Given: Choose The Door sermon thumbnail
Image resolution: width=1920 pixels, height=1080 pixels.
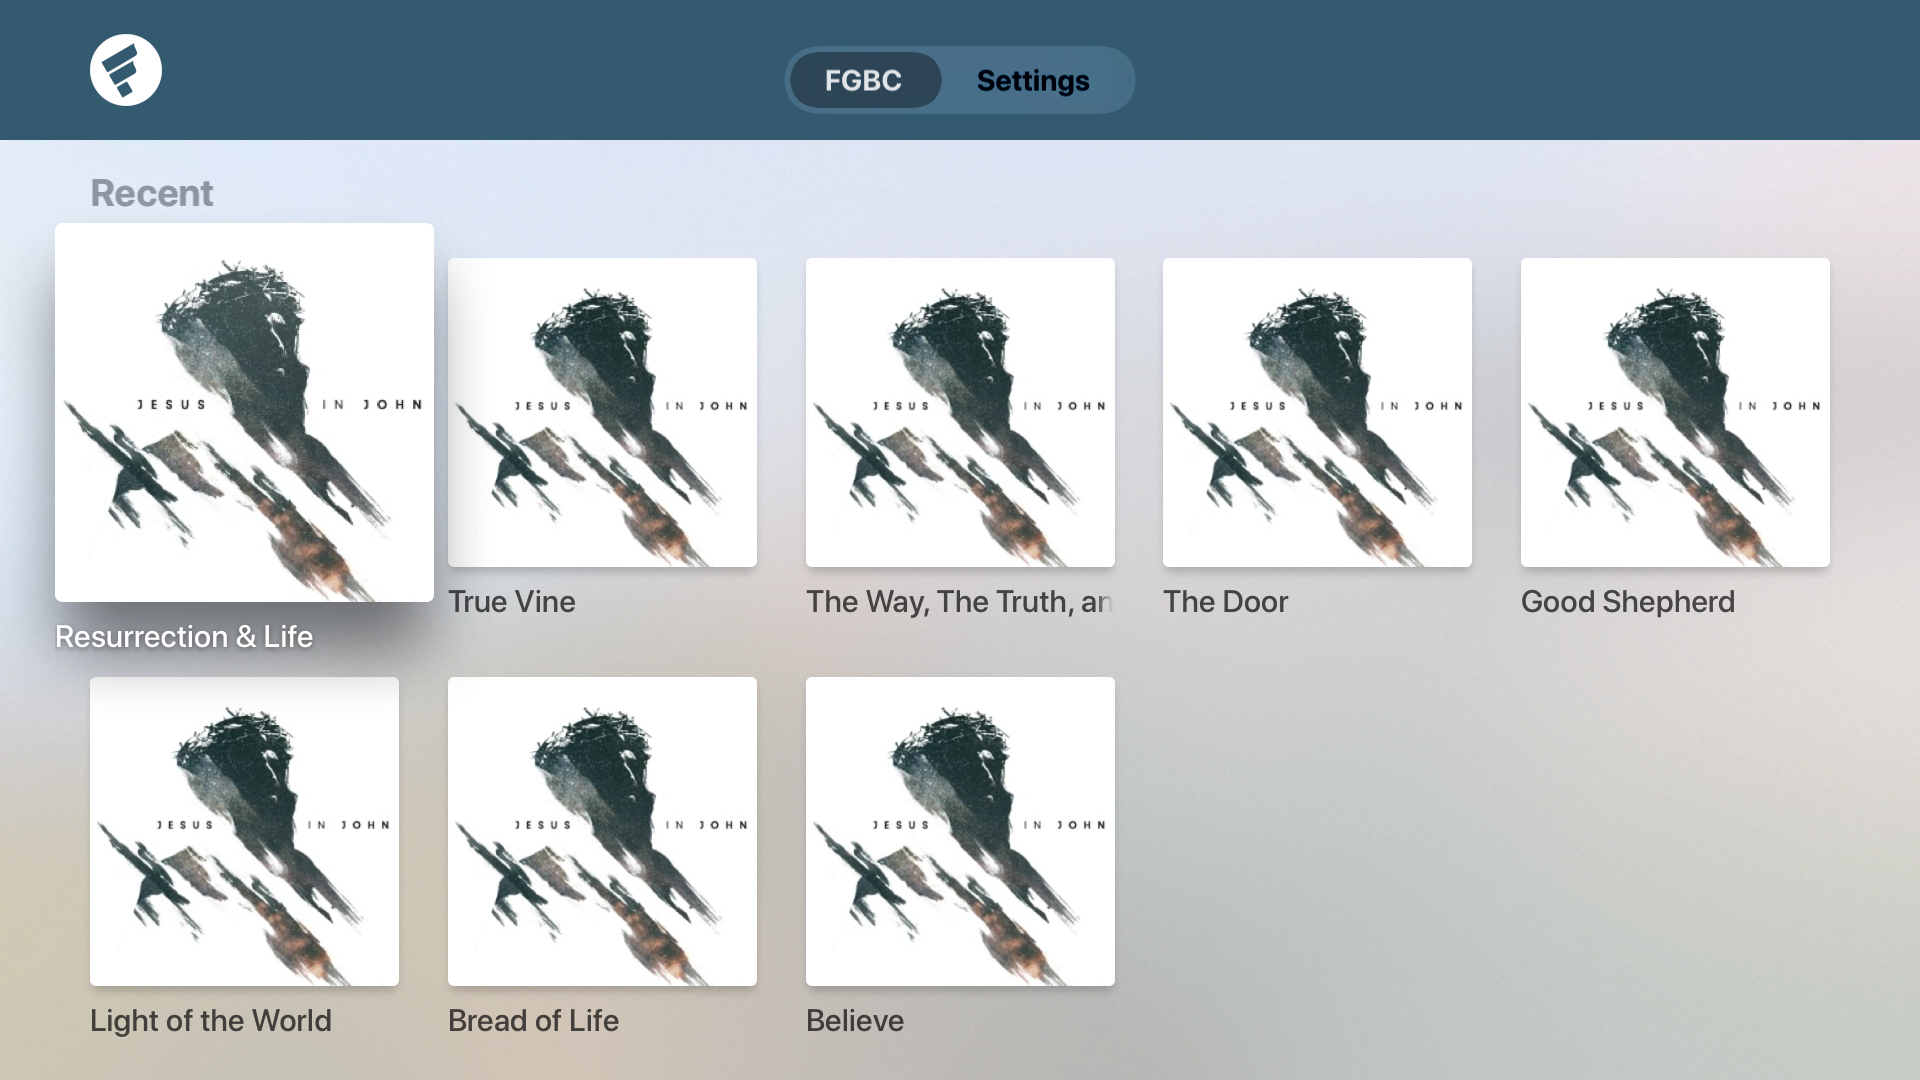Looking at the screenshot, I should 1317,412.
